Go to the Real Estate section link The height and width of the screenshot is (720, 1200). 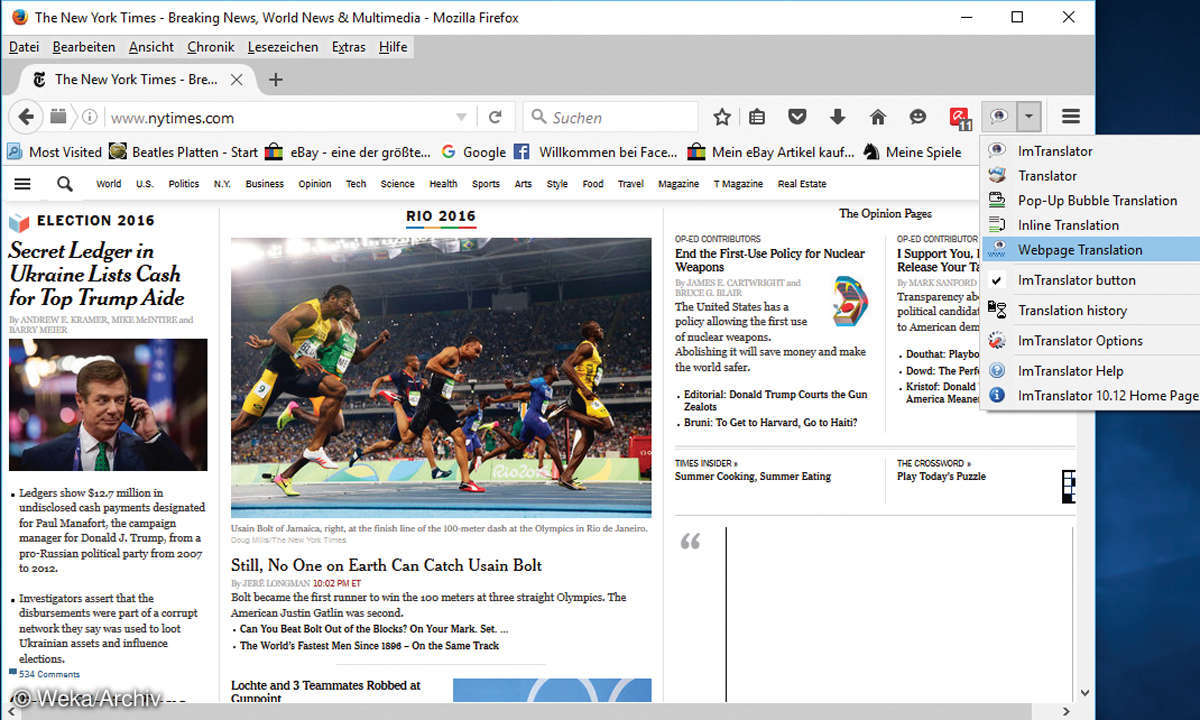pyautogui.click(x=802, y=184)
